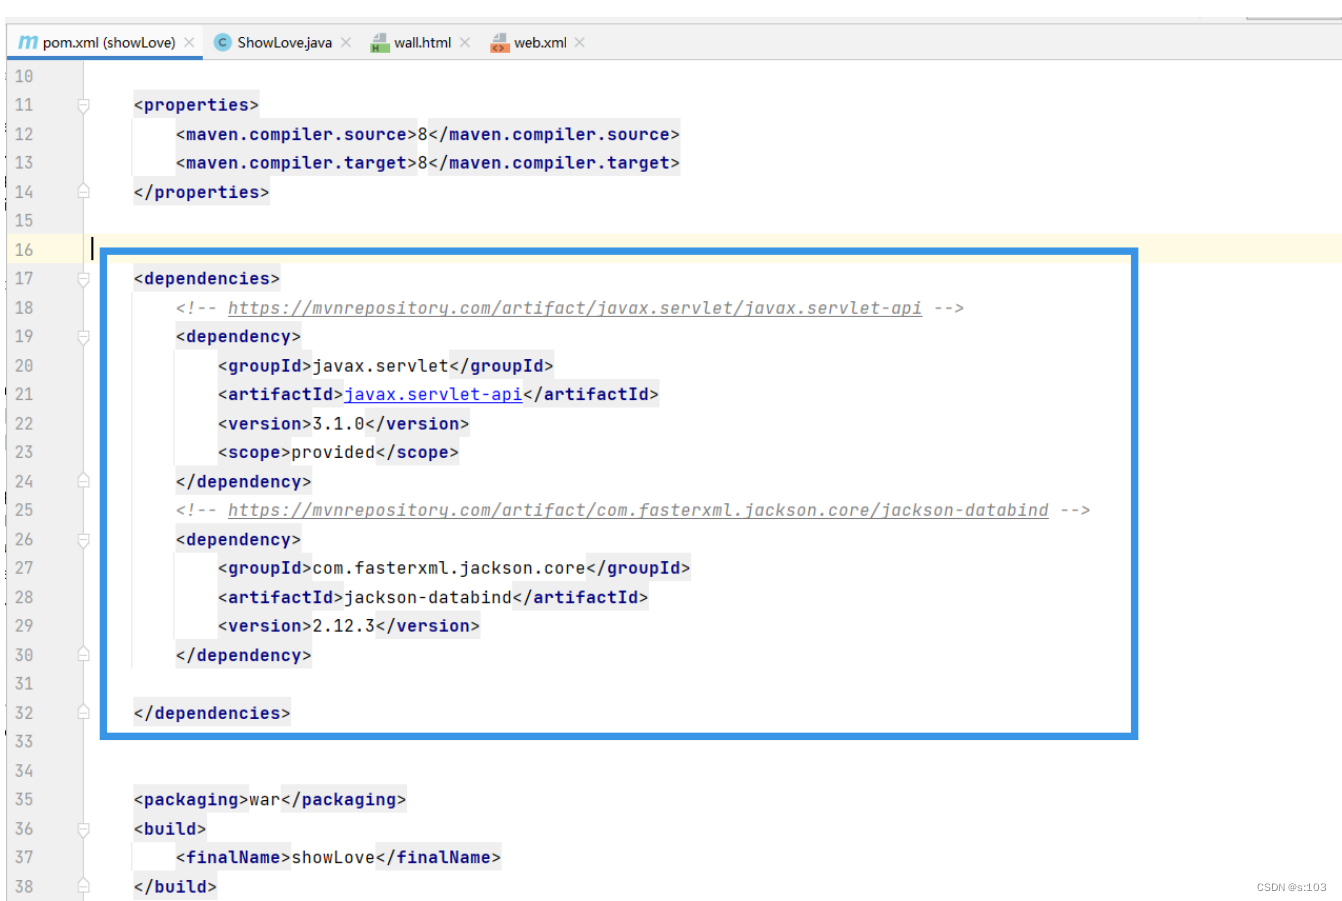Screen dimensions: 1342x901
Task: Click the XML file icon on web.xml tab
Action: [x=499, y=42]
